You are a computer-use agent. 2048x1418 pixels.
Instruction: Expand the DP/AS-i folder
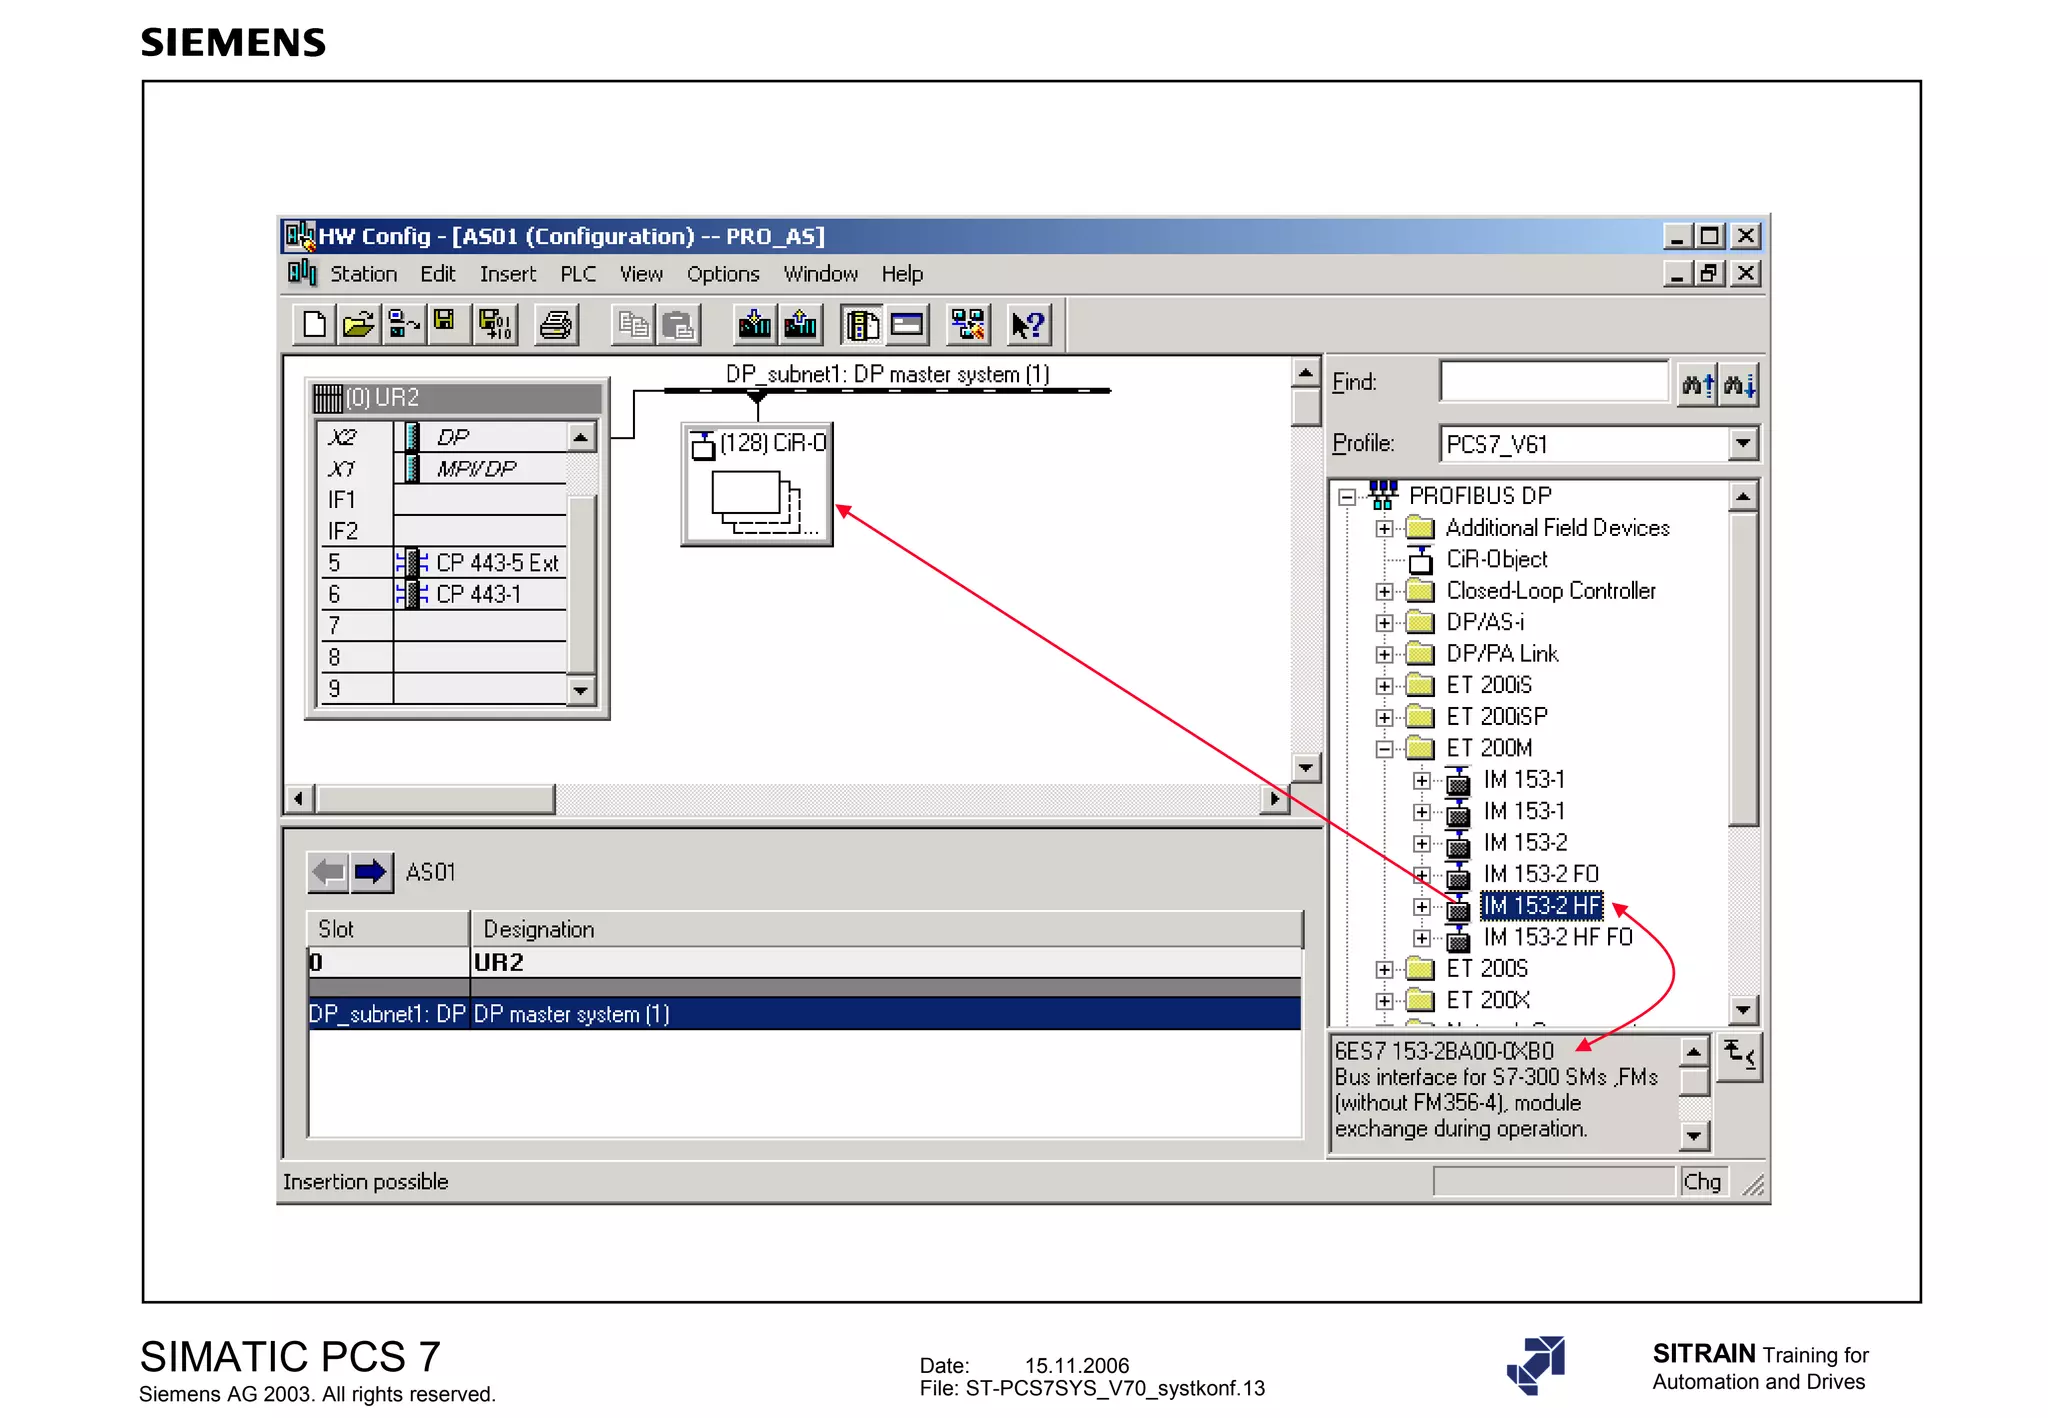click(1385, 622)
